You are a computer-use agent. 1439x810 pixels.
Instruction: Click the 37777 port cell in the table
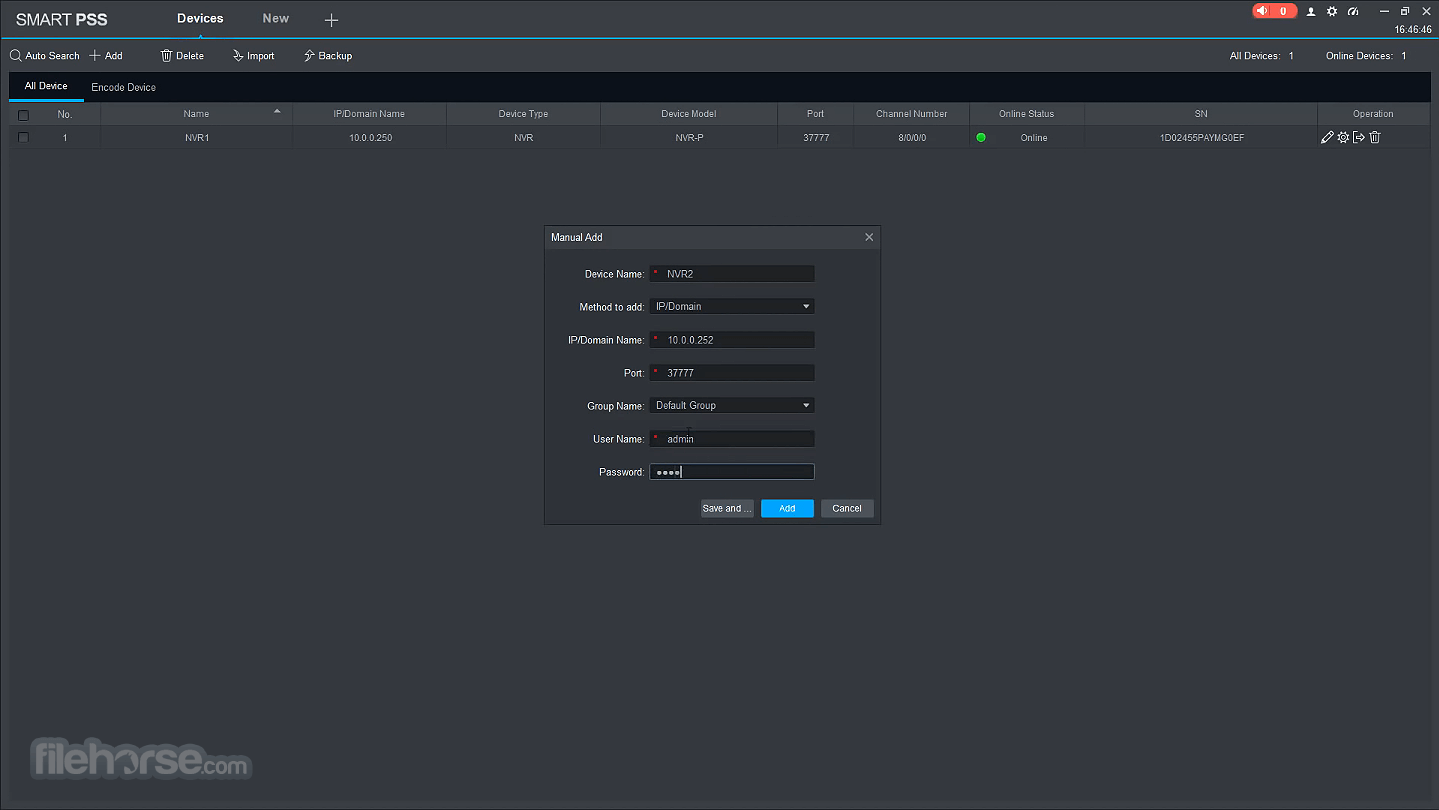pos(815,138)
